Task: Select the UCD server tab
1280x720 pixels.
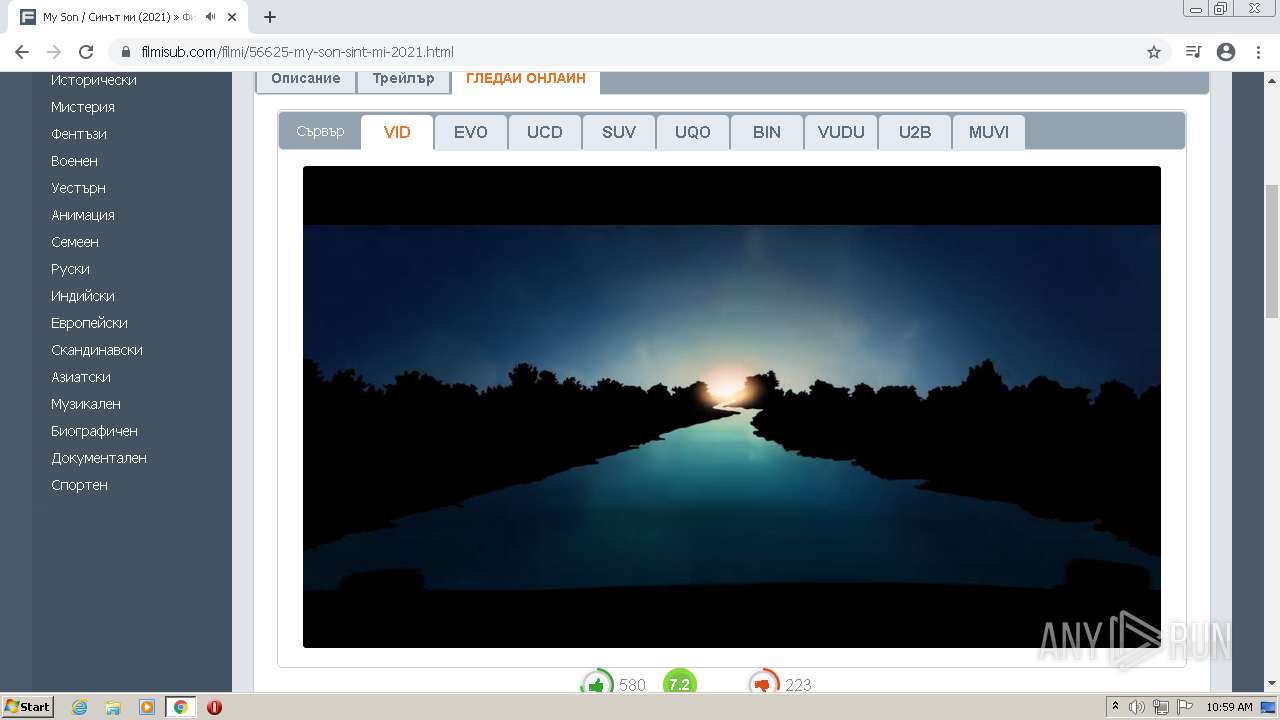Action: [545, 132]
